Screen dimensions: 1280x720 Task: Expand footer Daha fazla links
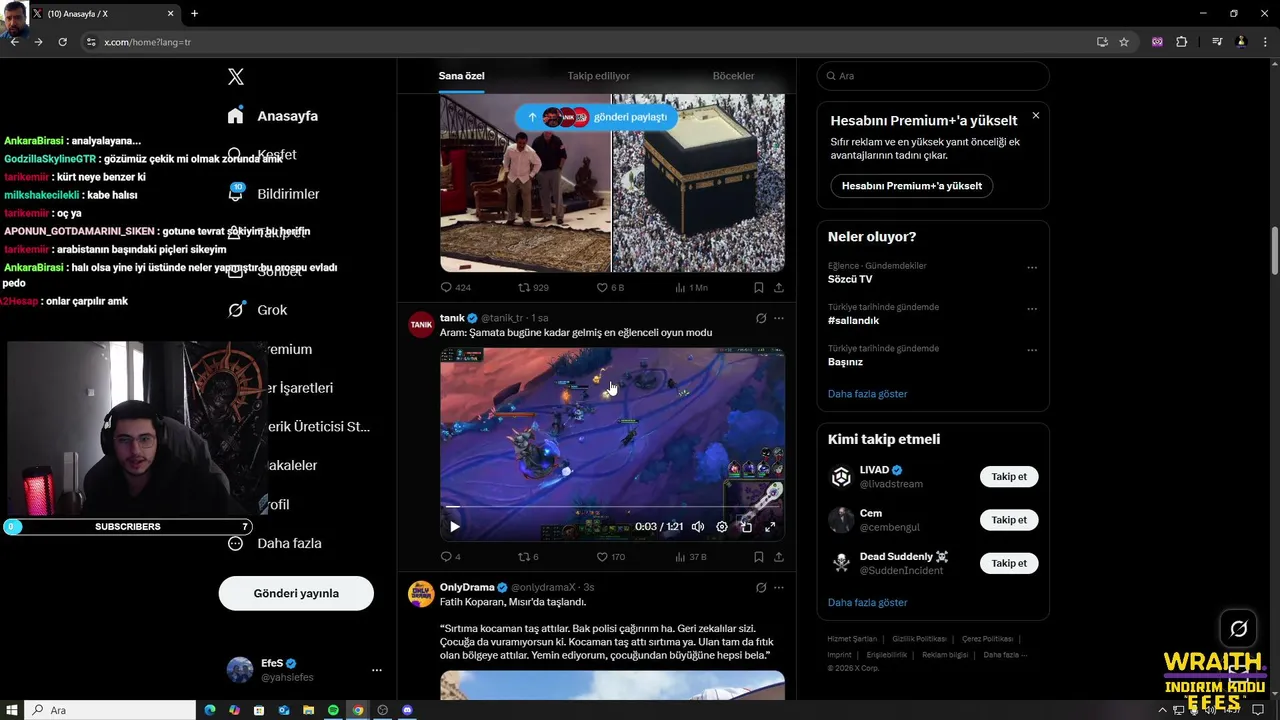[1005, 655]
